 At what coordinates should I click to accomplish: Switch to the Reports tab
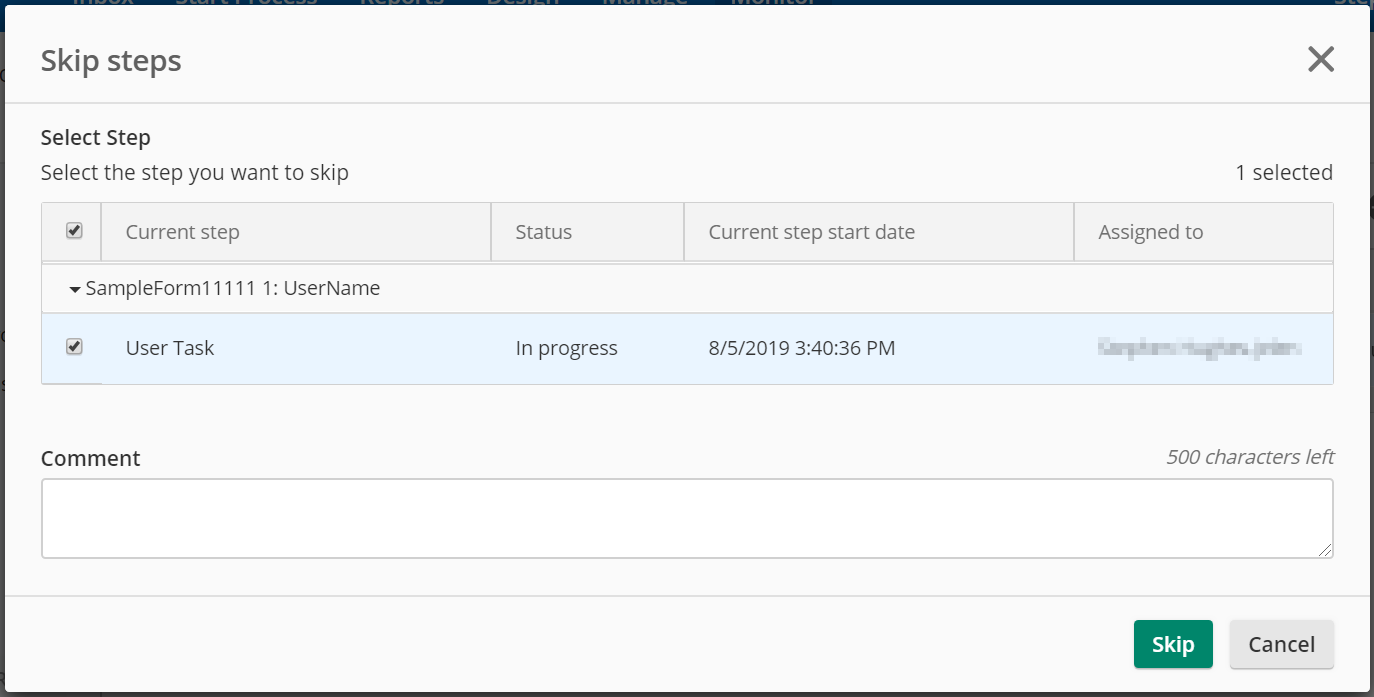[x=401, y=3]
